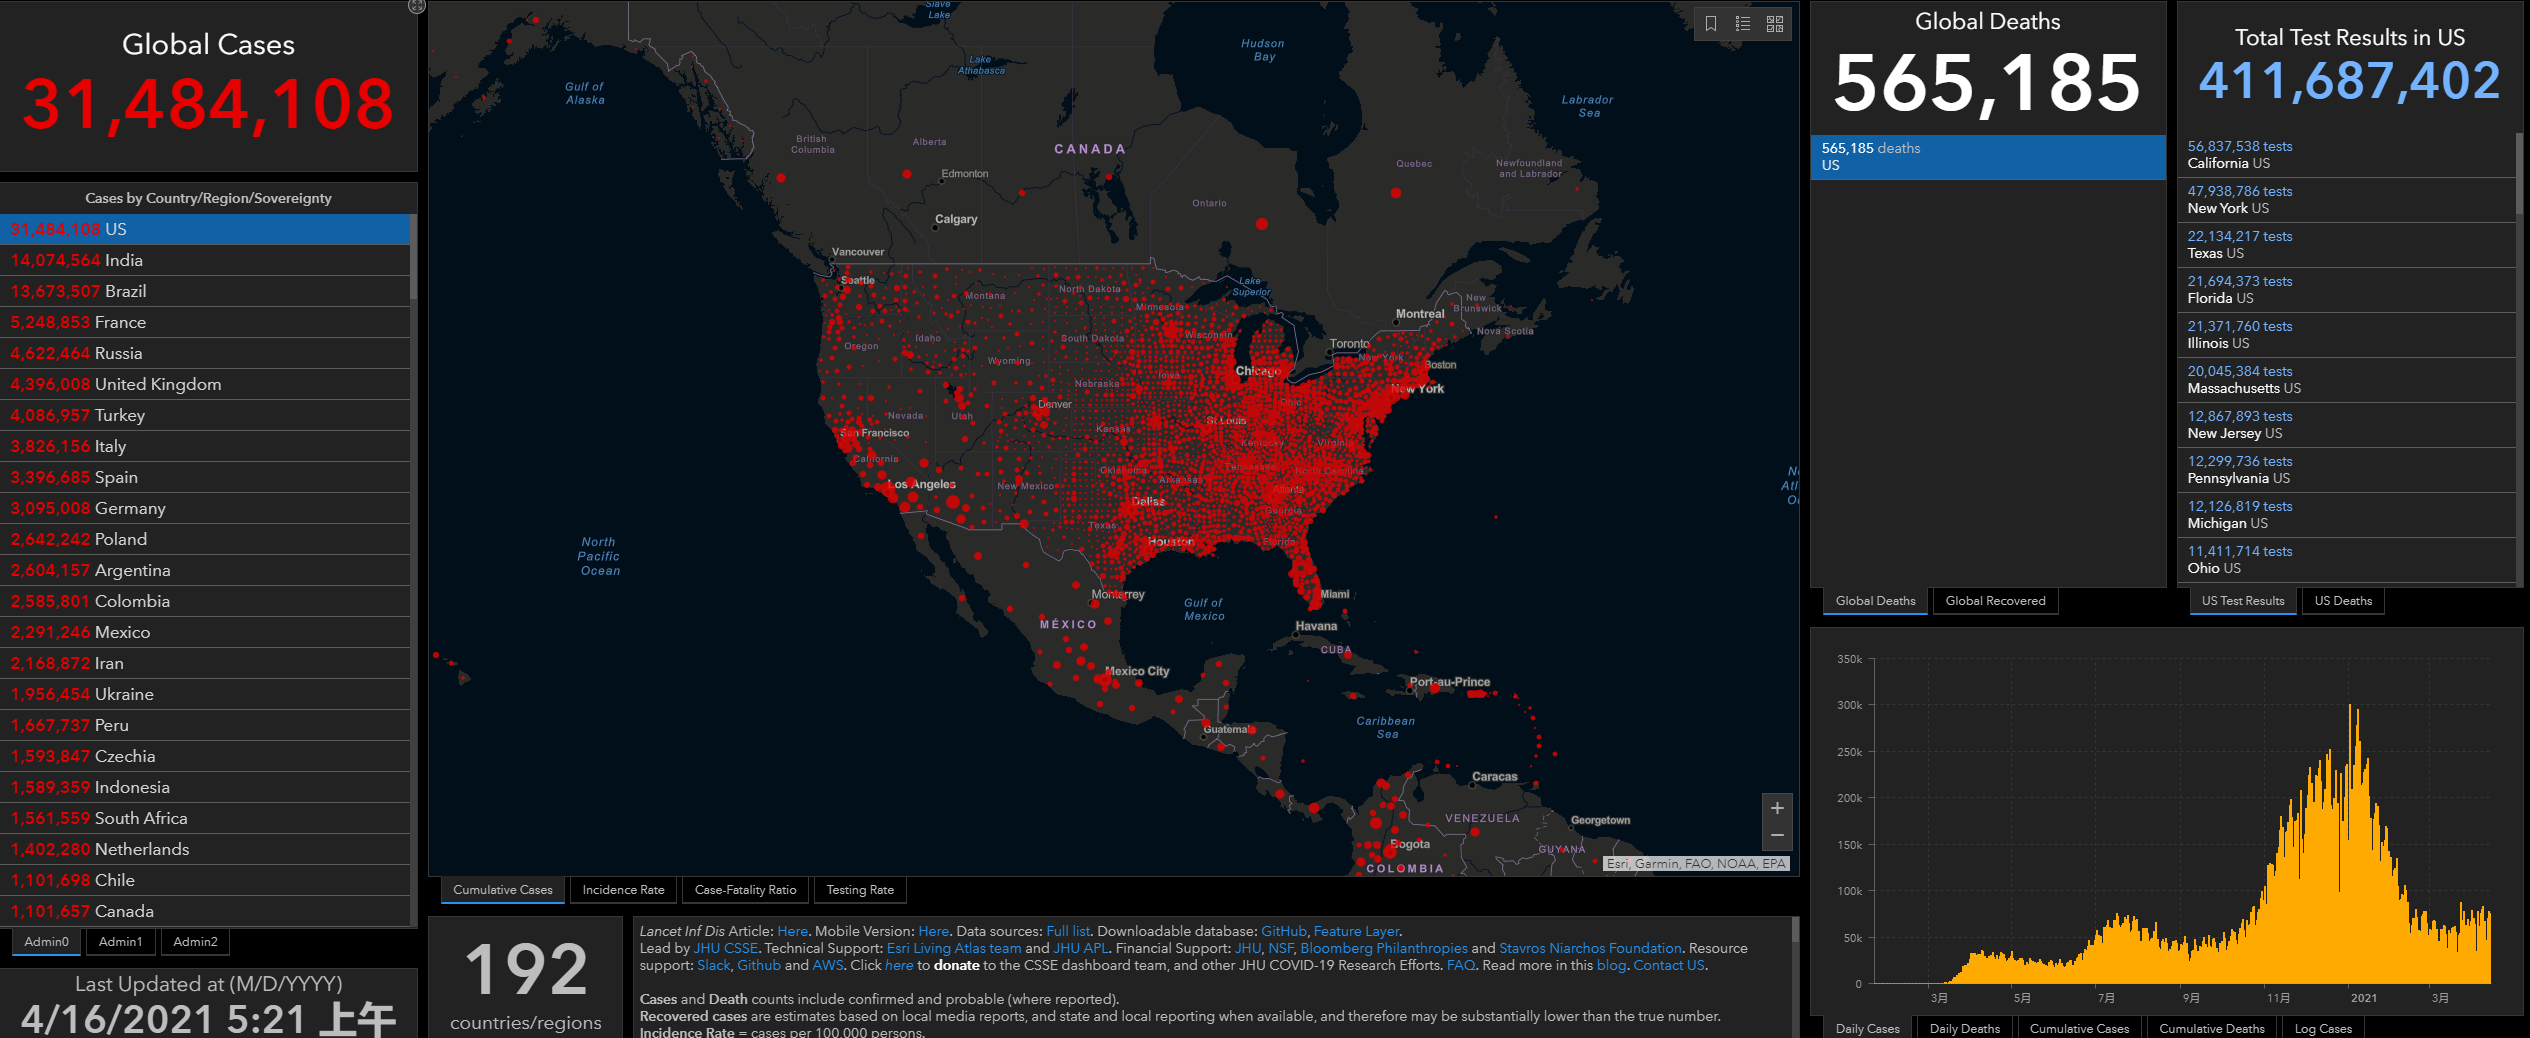2530x1038 pixels.
Task: Select the Incidence Rate map tab
Action: [623, 890]
